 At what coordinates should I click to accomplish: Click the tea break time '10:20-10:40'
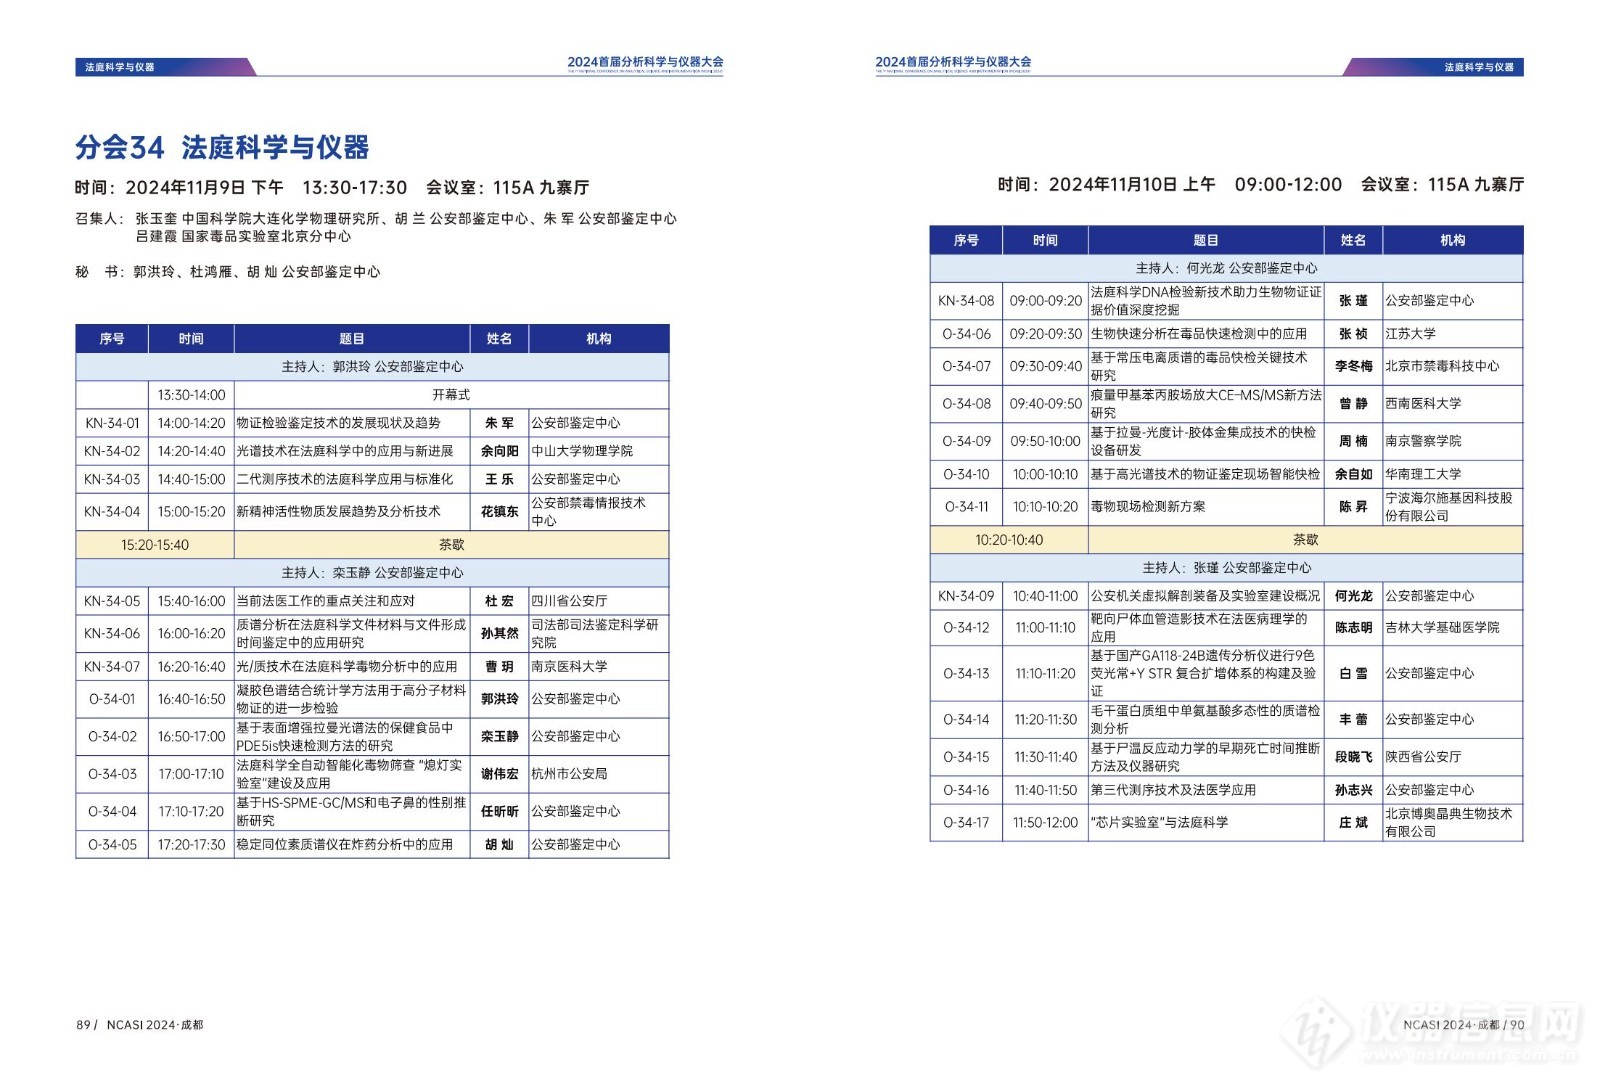pyautogui.click(x=1009, y=540)
